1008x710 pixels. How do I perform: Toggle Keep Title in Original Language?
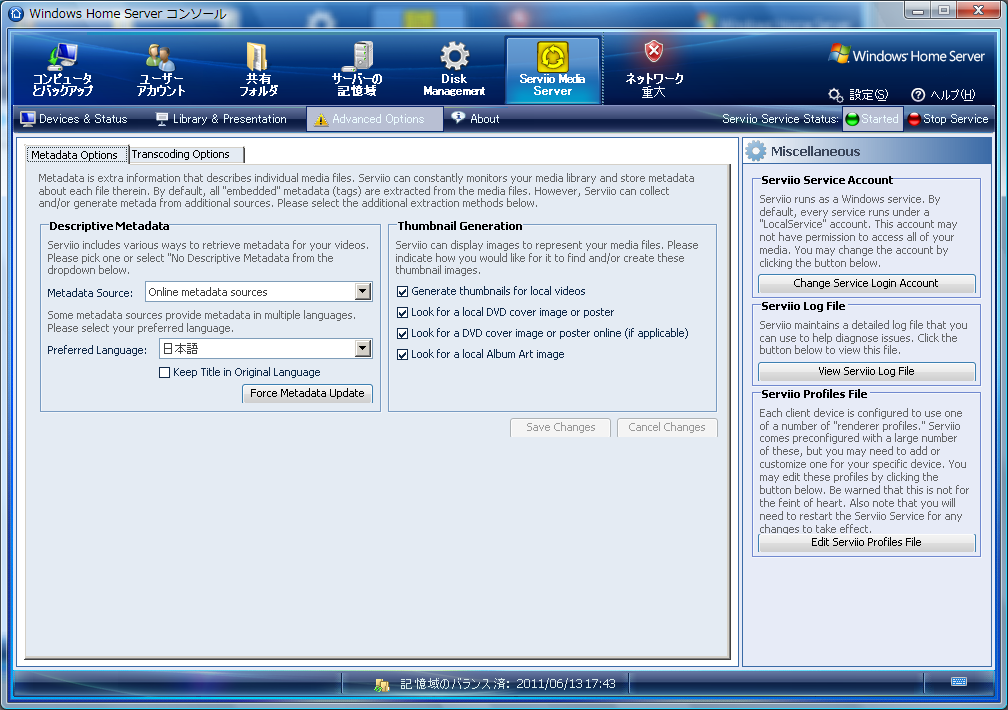tap(165, 373)
